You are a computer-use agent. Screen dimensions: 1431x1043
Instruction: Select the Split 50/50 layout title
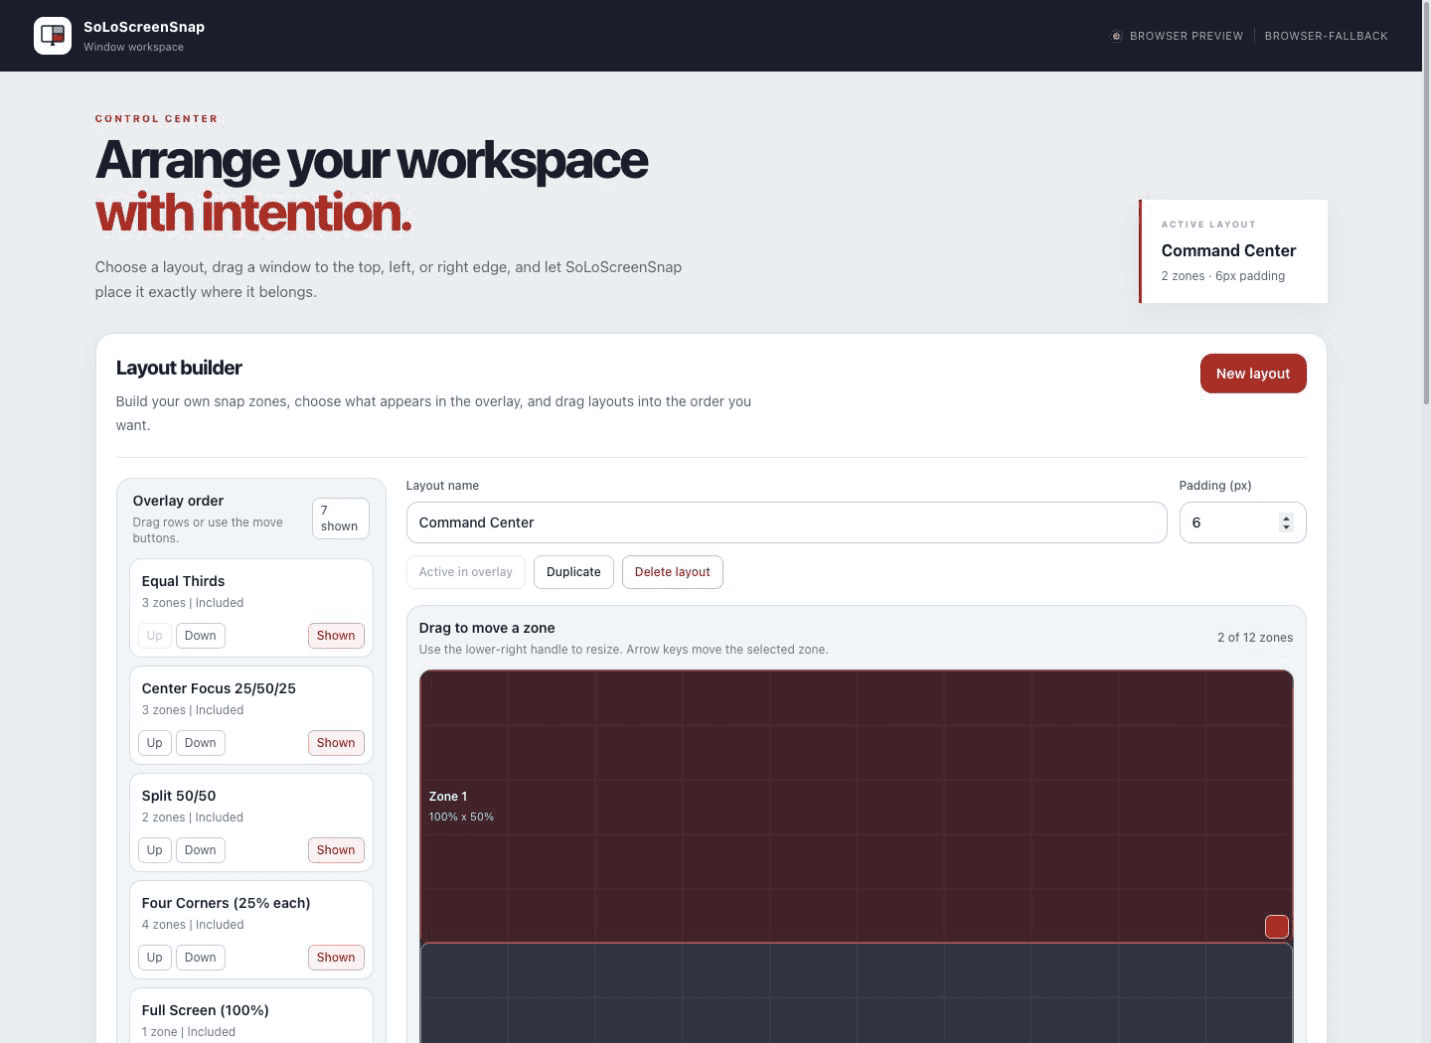(x=179, y=796)
